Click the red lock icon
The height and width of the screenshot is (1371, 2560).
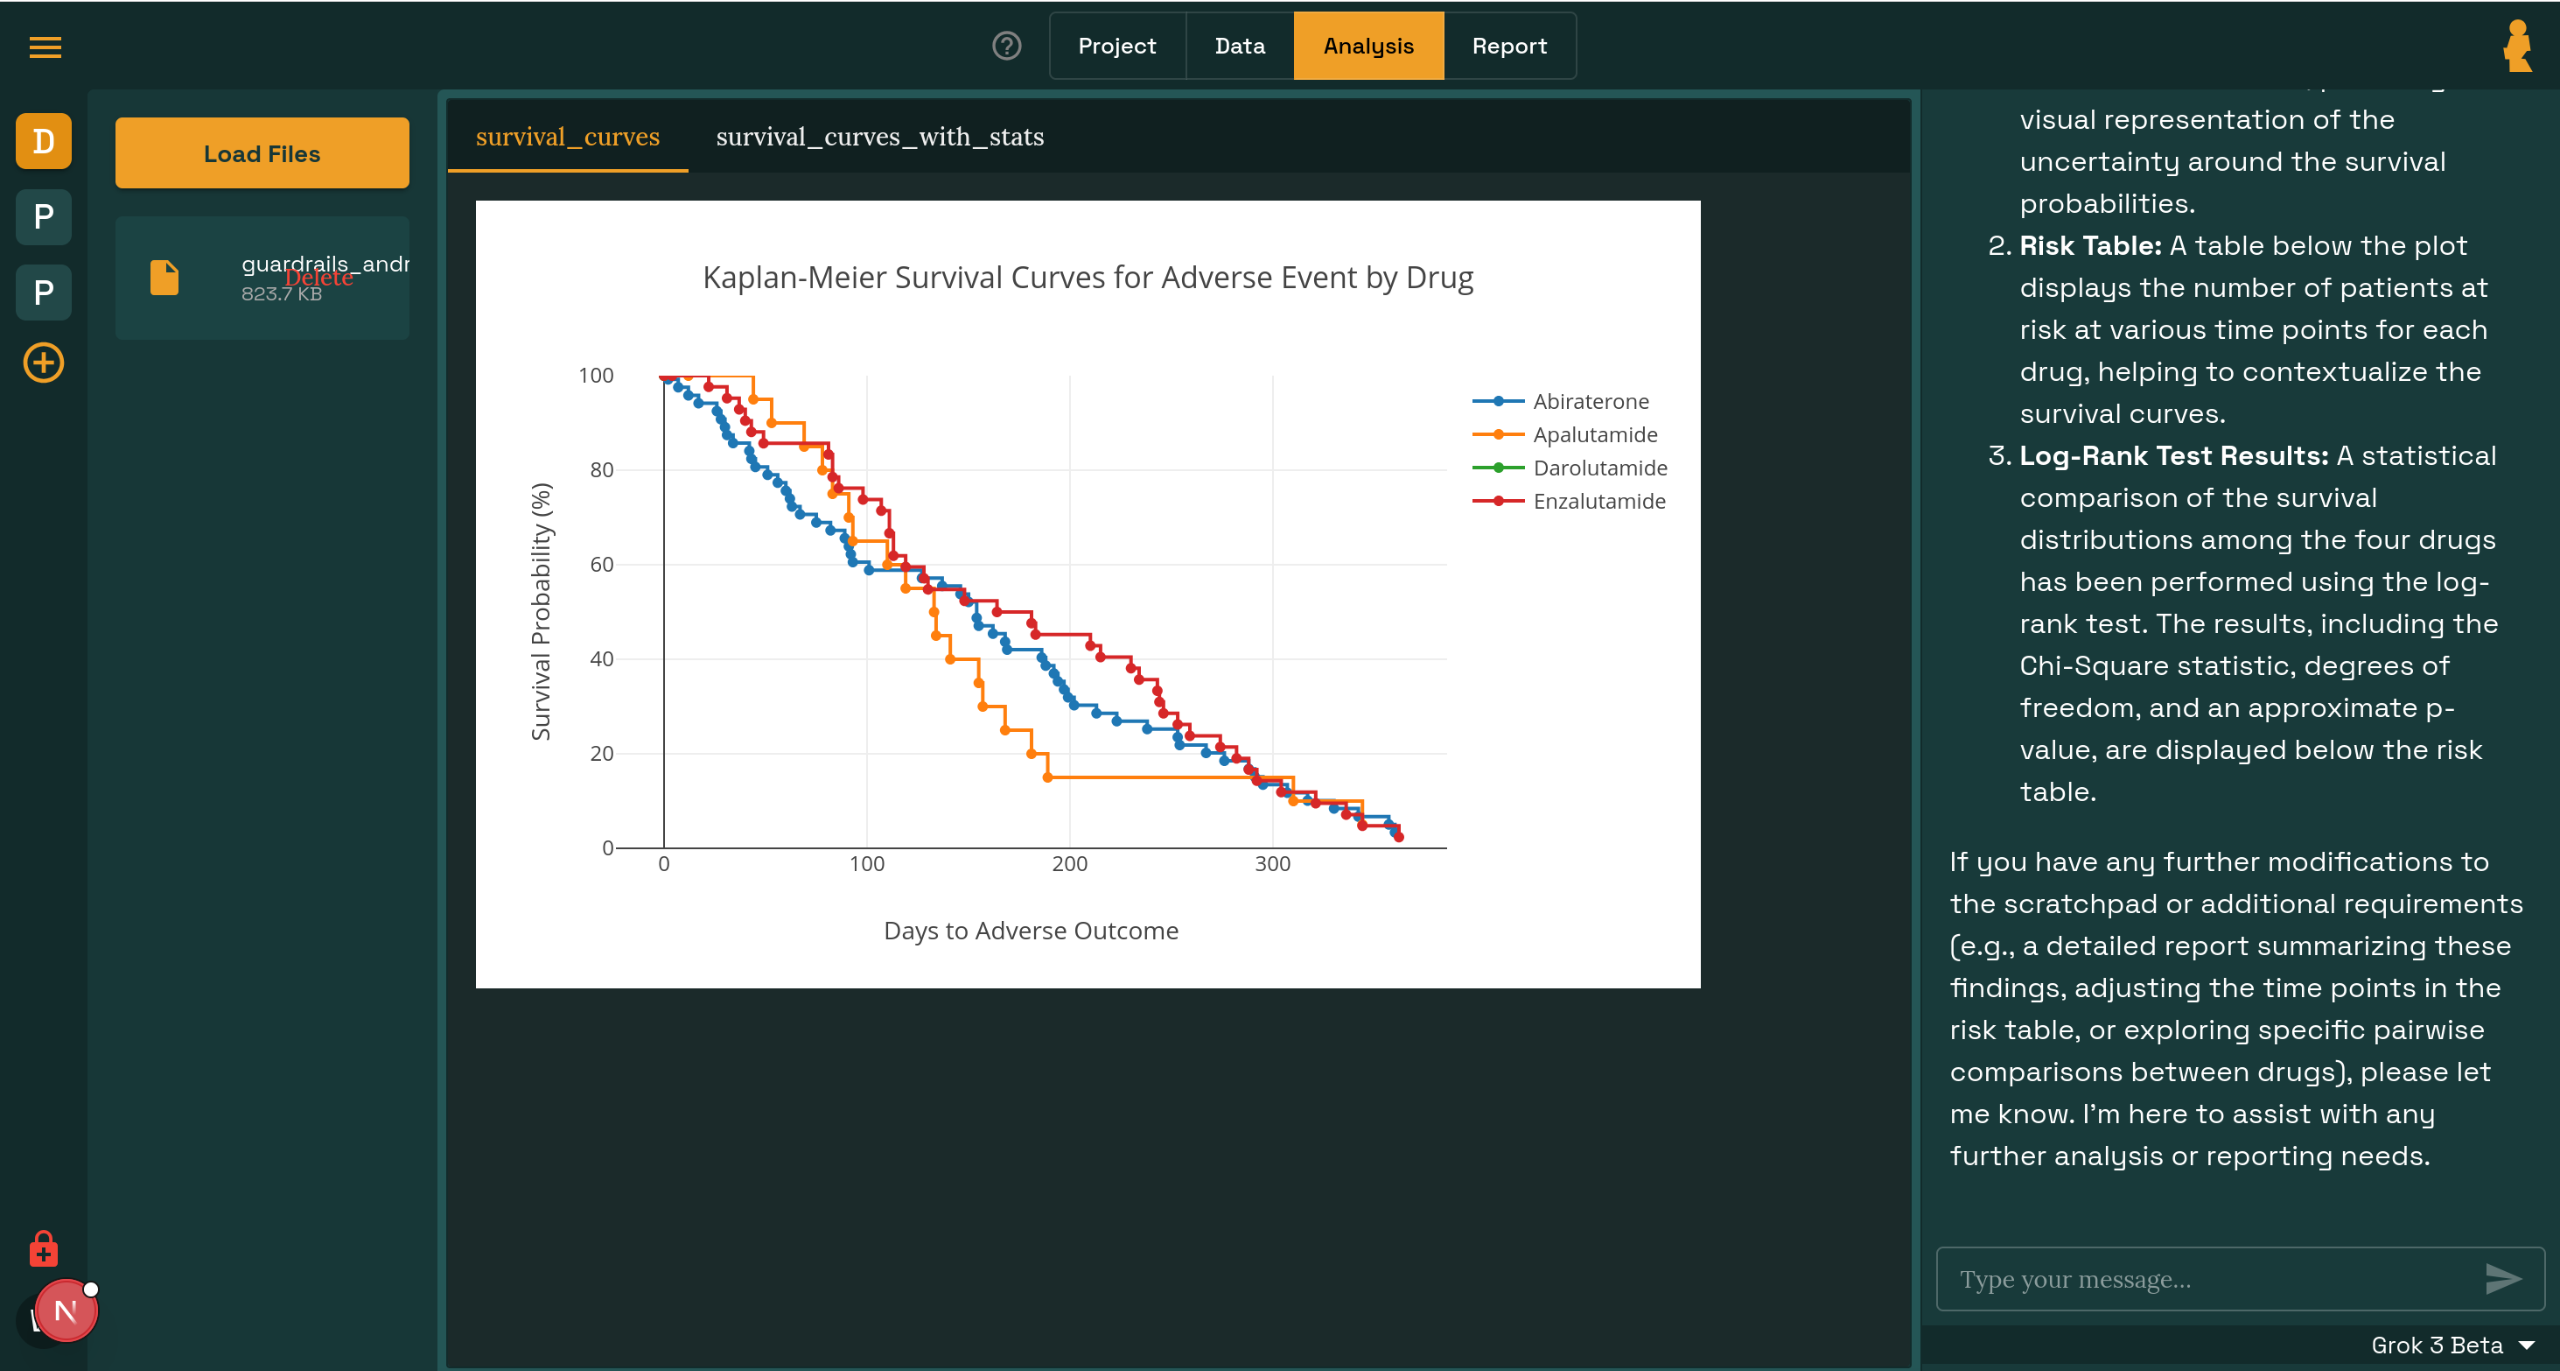43,1249
